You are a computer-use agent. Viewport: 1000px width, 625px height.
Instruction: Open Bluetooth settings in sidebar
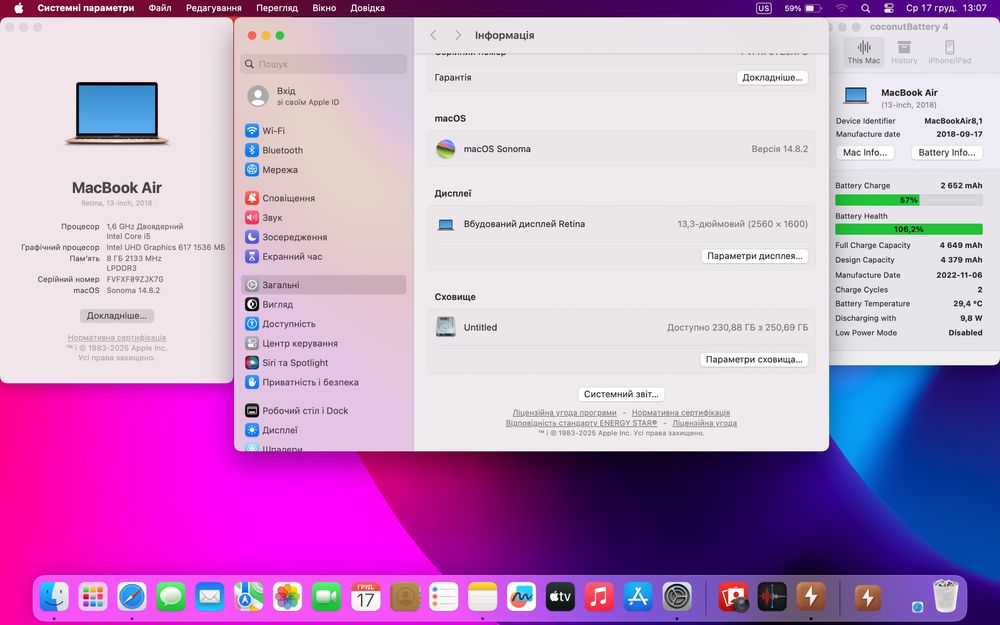pyautogui.click(x=324, y=151)
